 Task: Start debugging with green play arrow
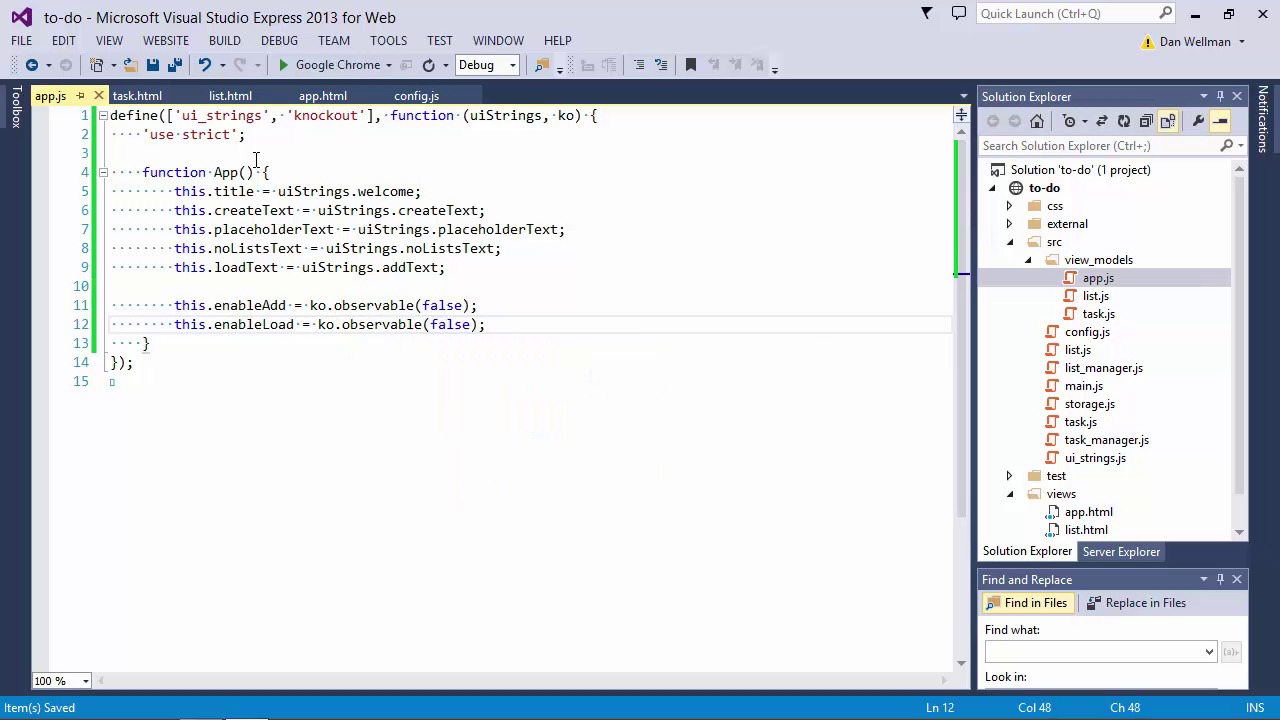(283, 65)
